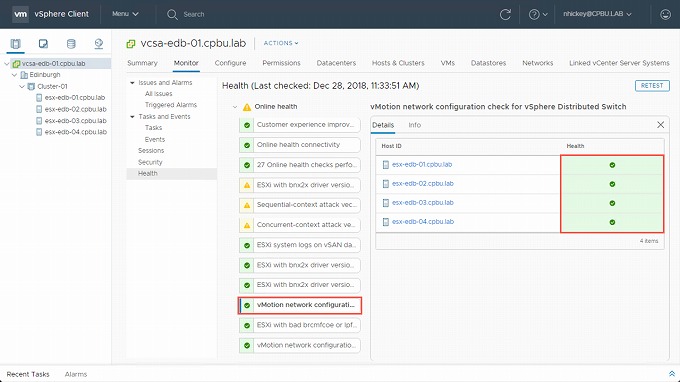680x382 pixels.
Task: Switch to the Configure tab
Action: click(x=230, y=63)
